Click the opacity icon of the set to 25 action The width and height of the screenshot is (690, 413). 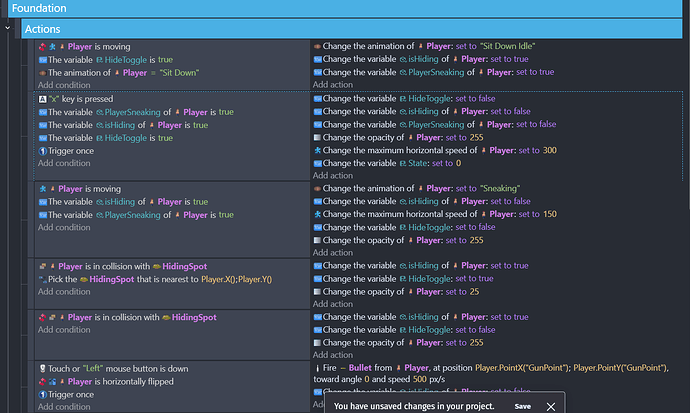point(317,291)
